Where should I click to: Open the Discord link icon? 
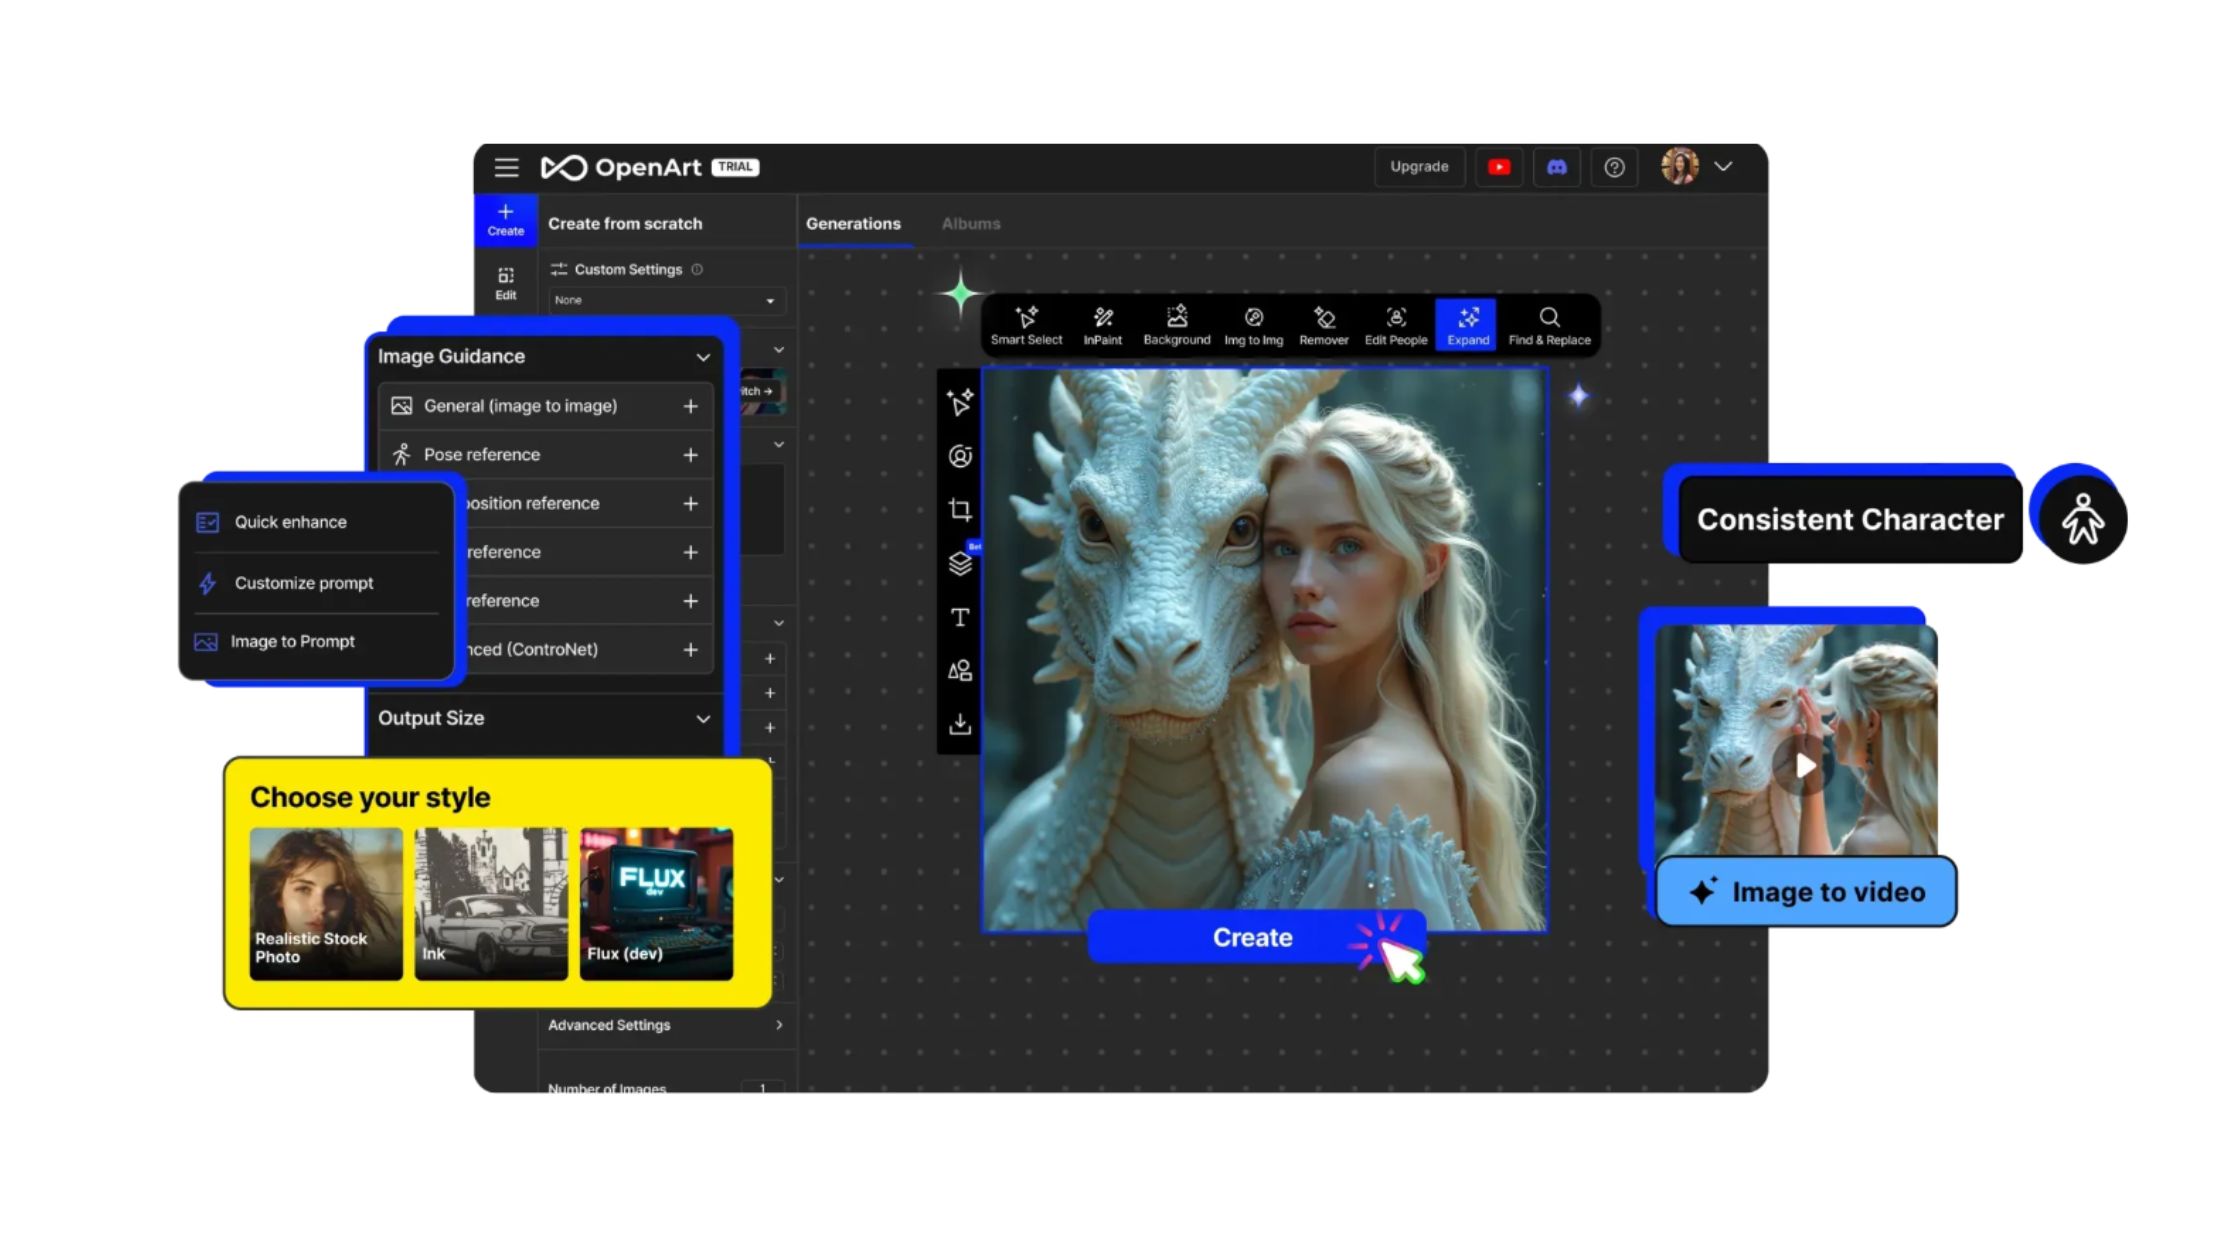[x=1556, y=167]
